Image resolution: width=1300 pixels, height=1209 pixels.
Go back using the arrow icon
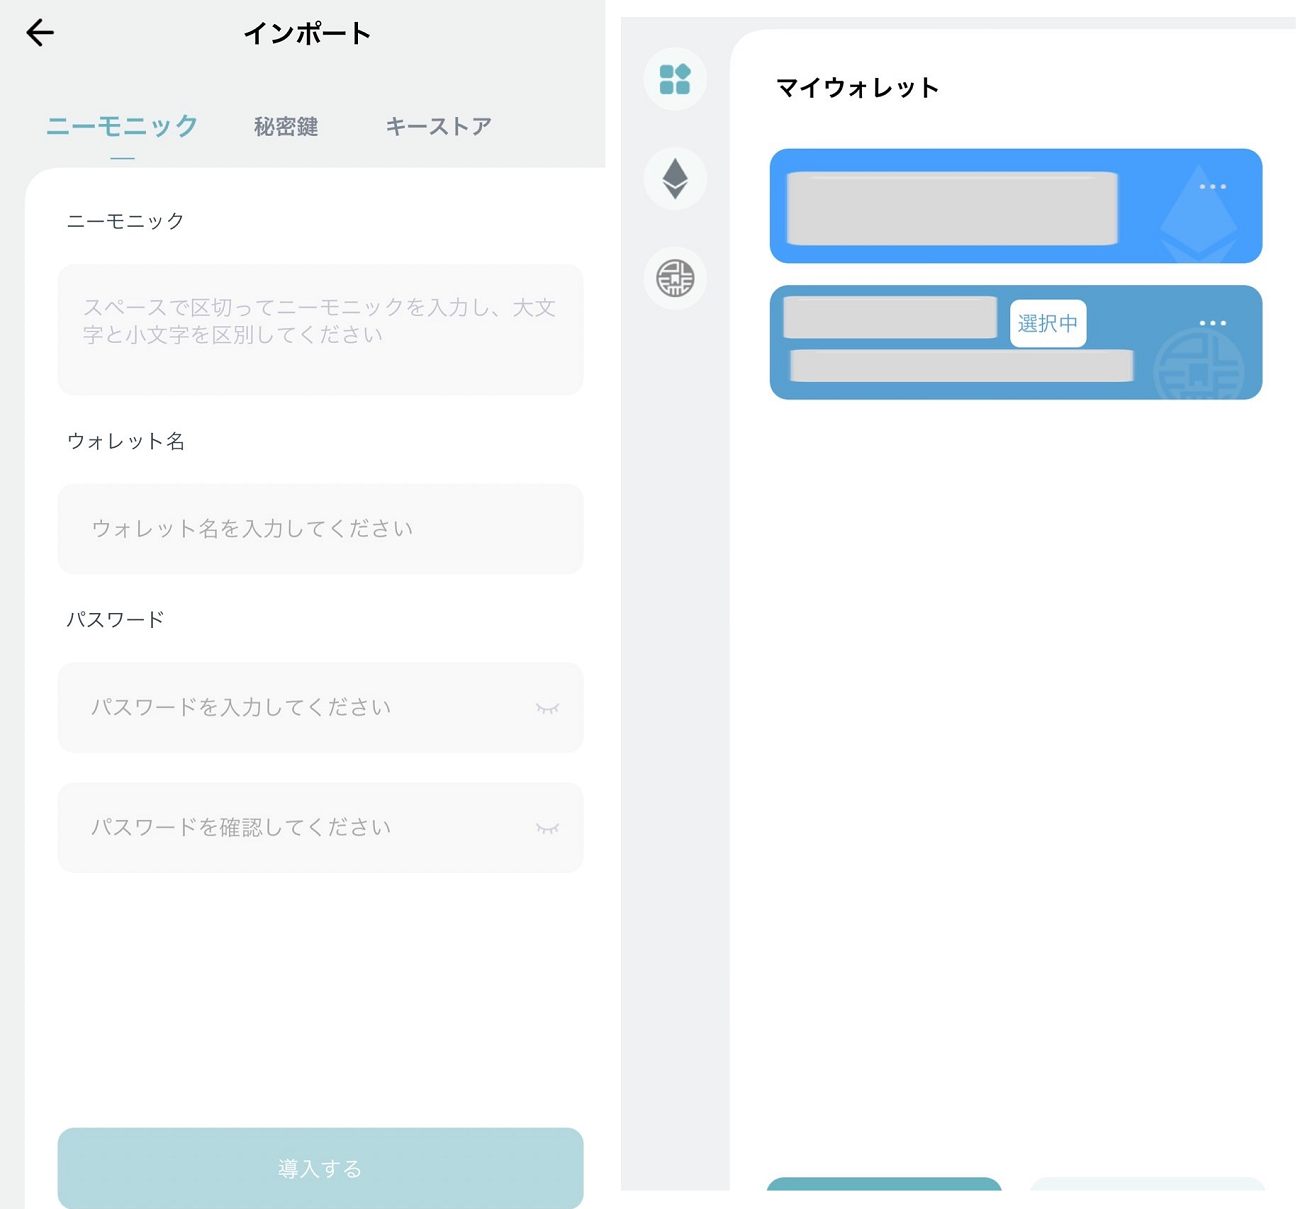[40, 33]
